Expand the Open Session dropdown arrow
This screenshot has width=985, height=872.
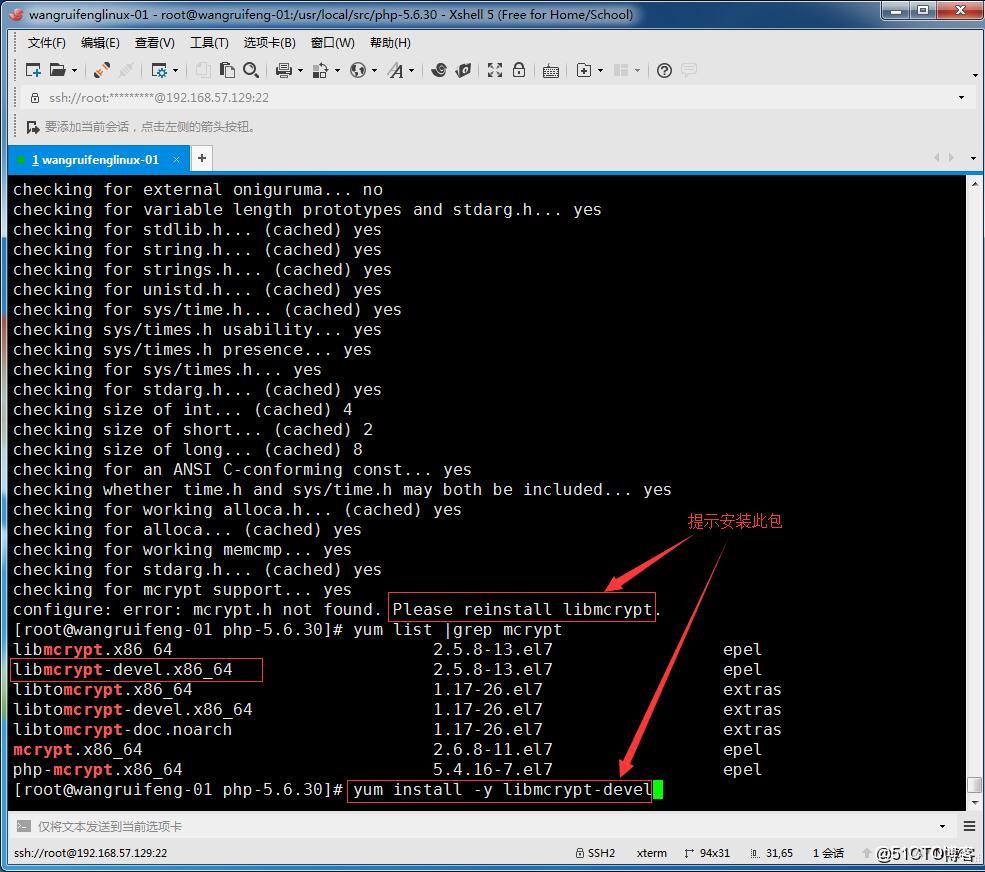pyautogui.click(x=74, y=70)
